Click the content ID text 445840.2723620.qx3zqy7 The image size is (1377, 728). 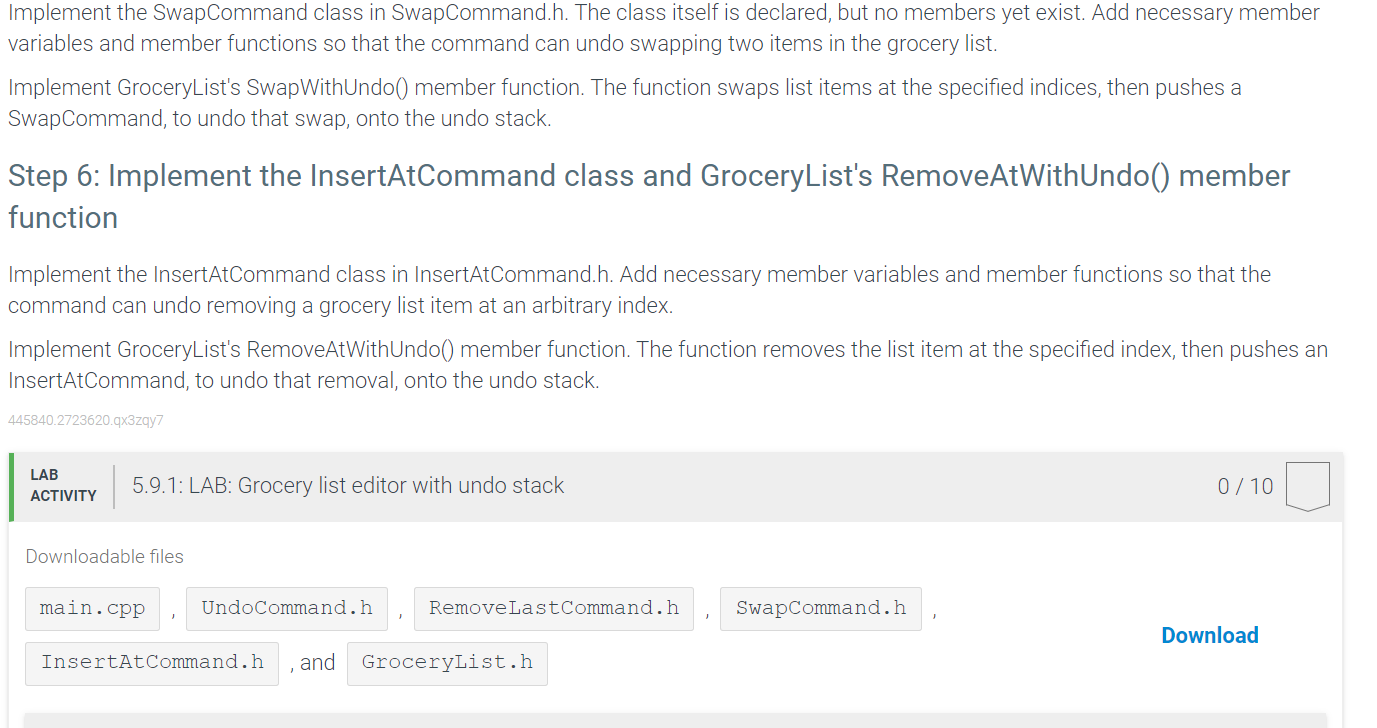[86, 420]
